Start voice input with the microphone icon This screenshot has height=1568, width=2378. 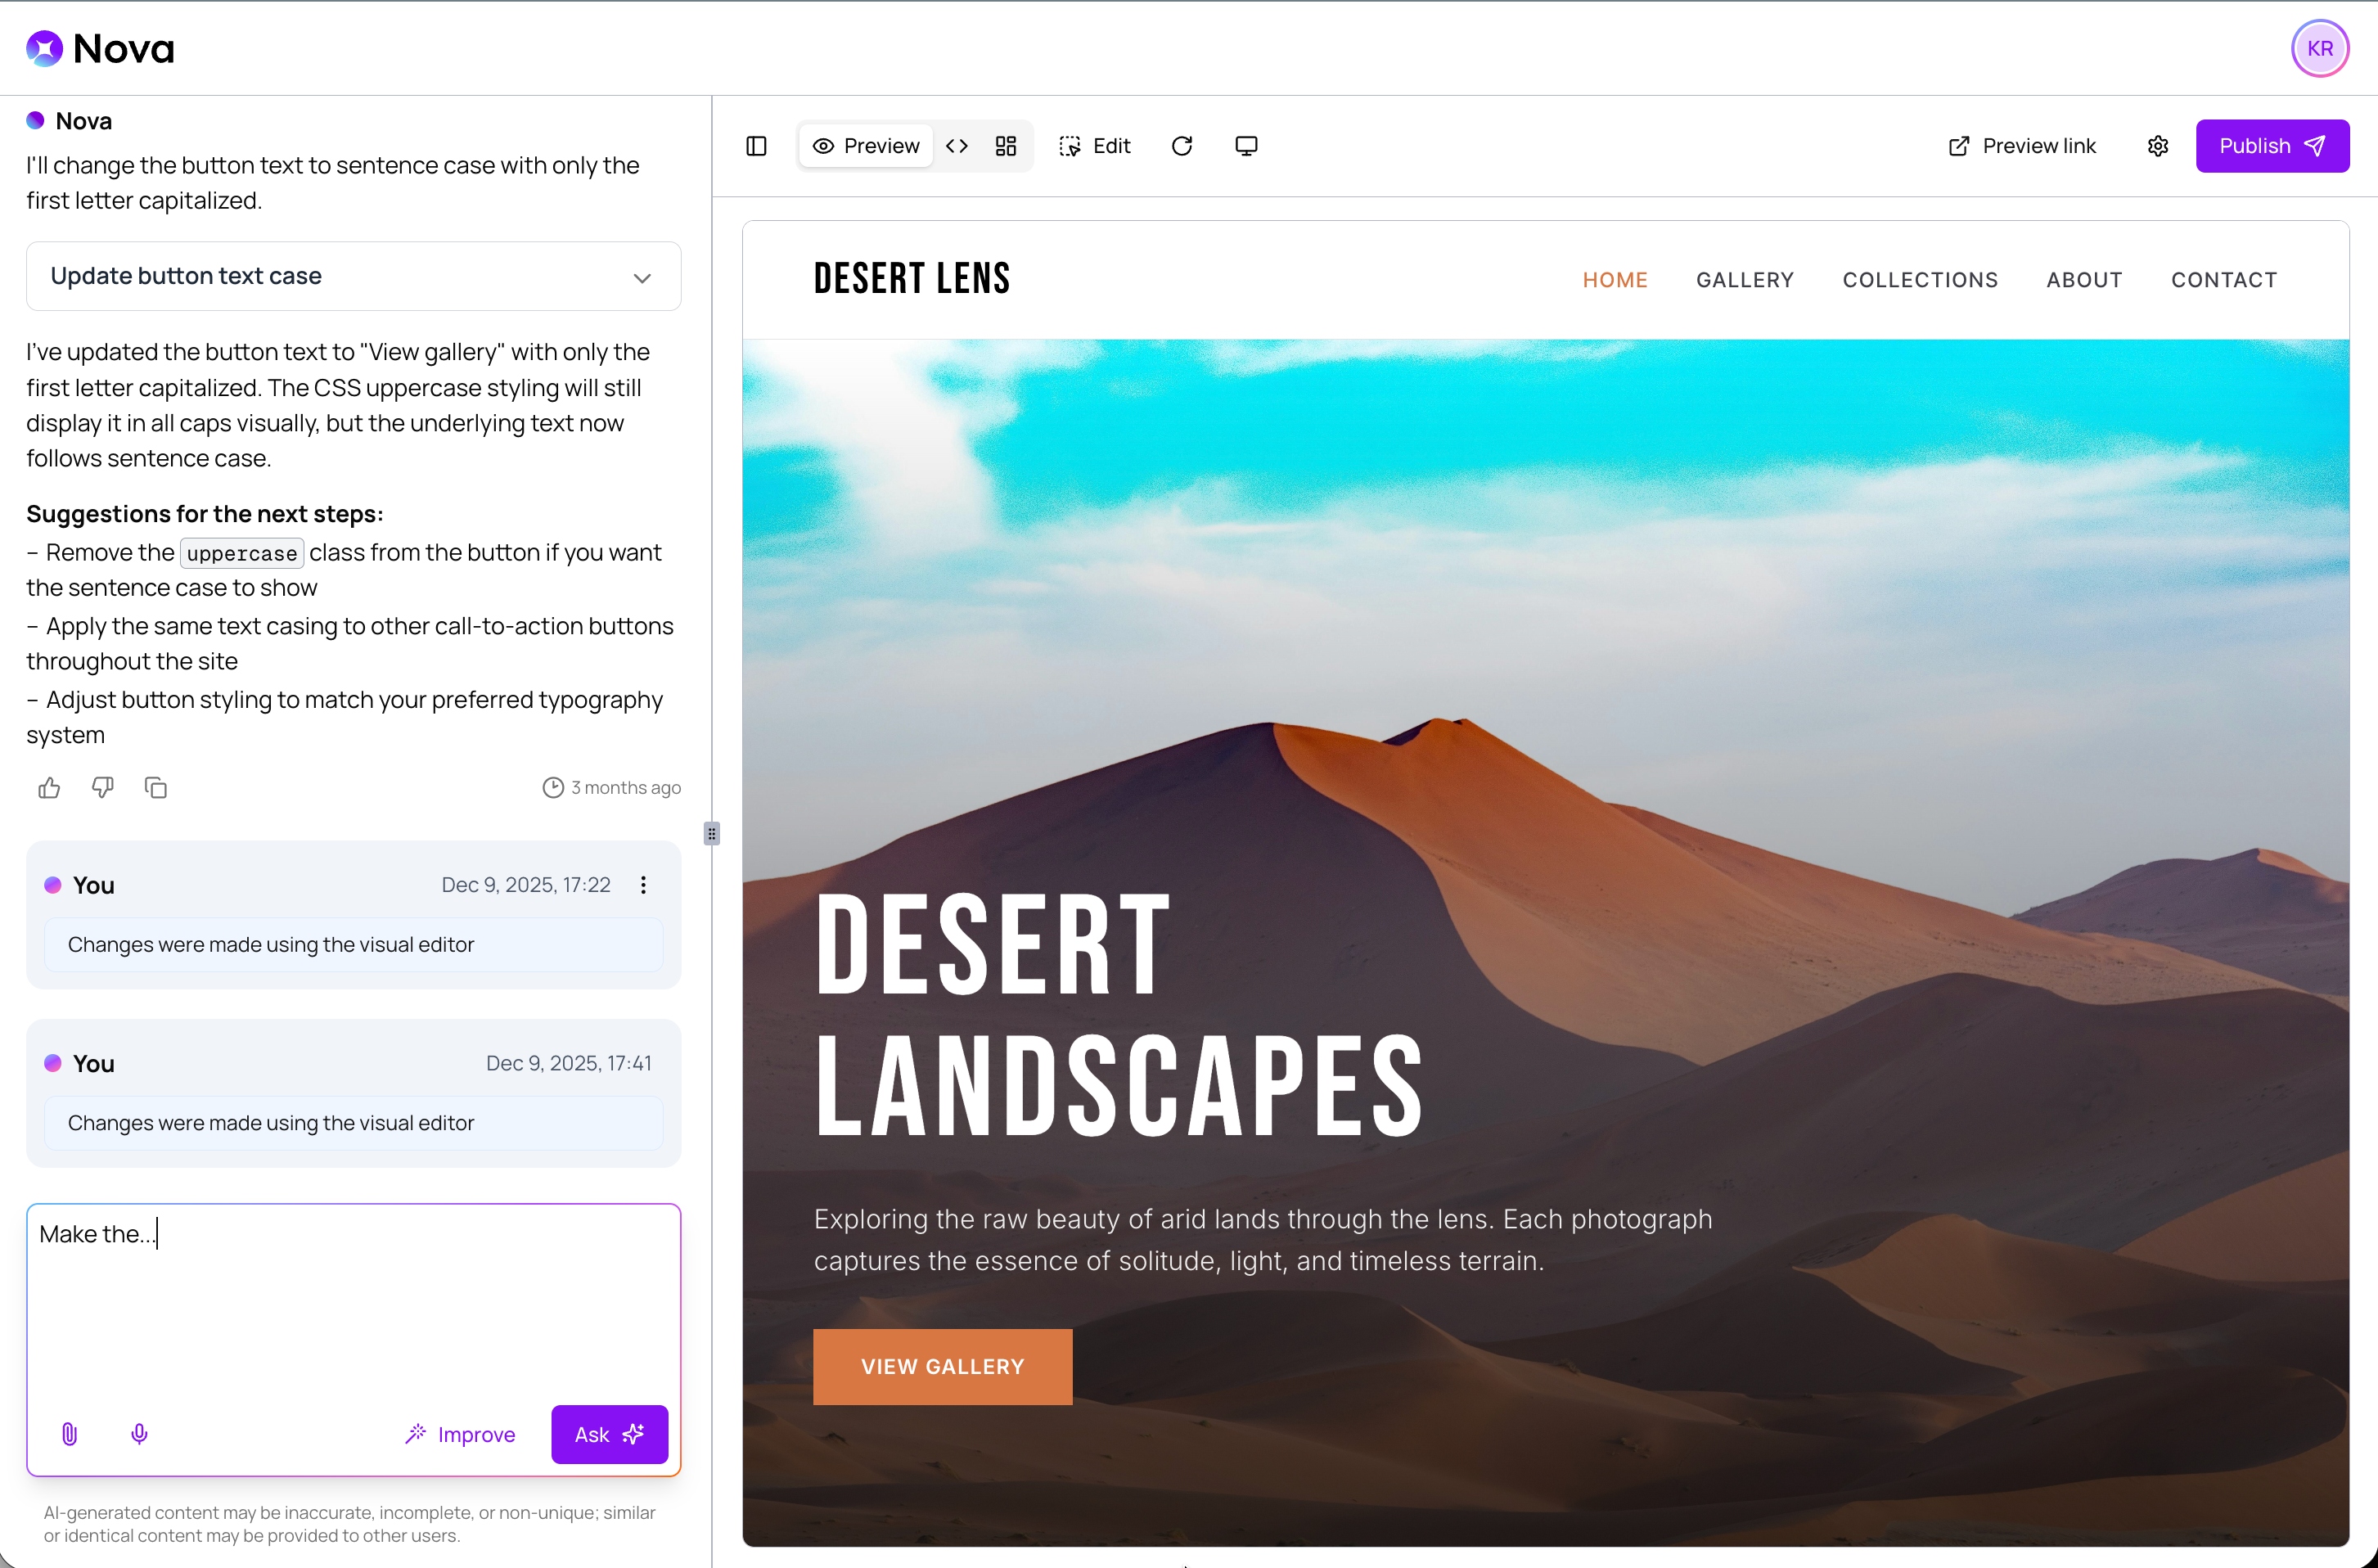click(139, 1433)
